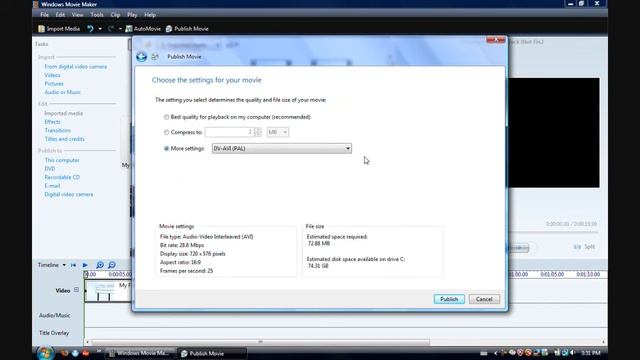Image resolution: width=640 pixels, height=360 pixels.
Task: Open the File menu
Action: [44, 15]
